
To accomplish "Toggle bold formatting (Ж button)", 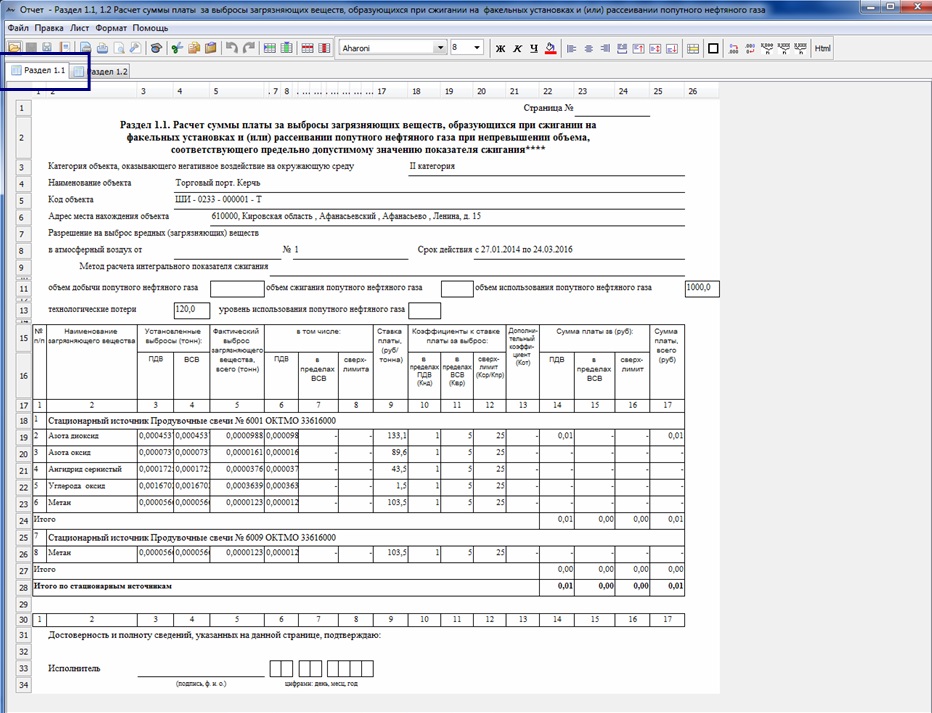I will (x=501, y=48).
